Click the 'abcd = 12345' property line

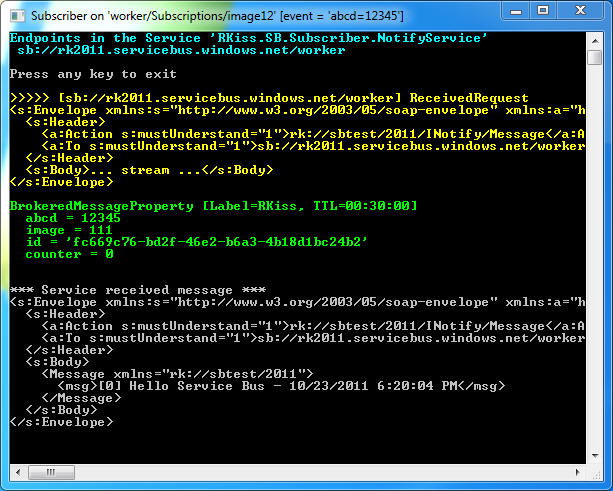coord(73,218)
